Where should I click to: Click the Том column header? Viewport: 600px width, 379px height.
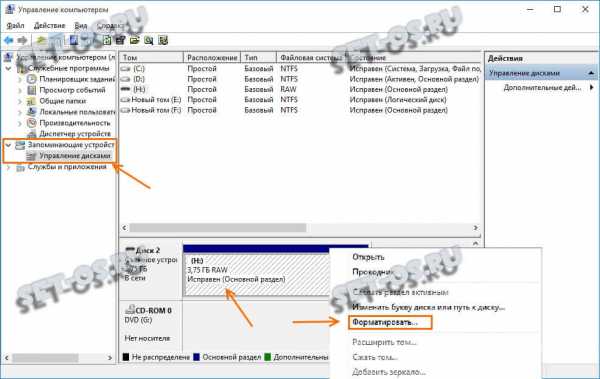152,57
